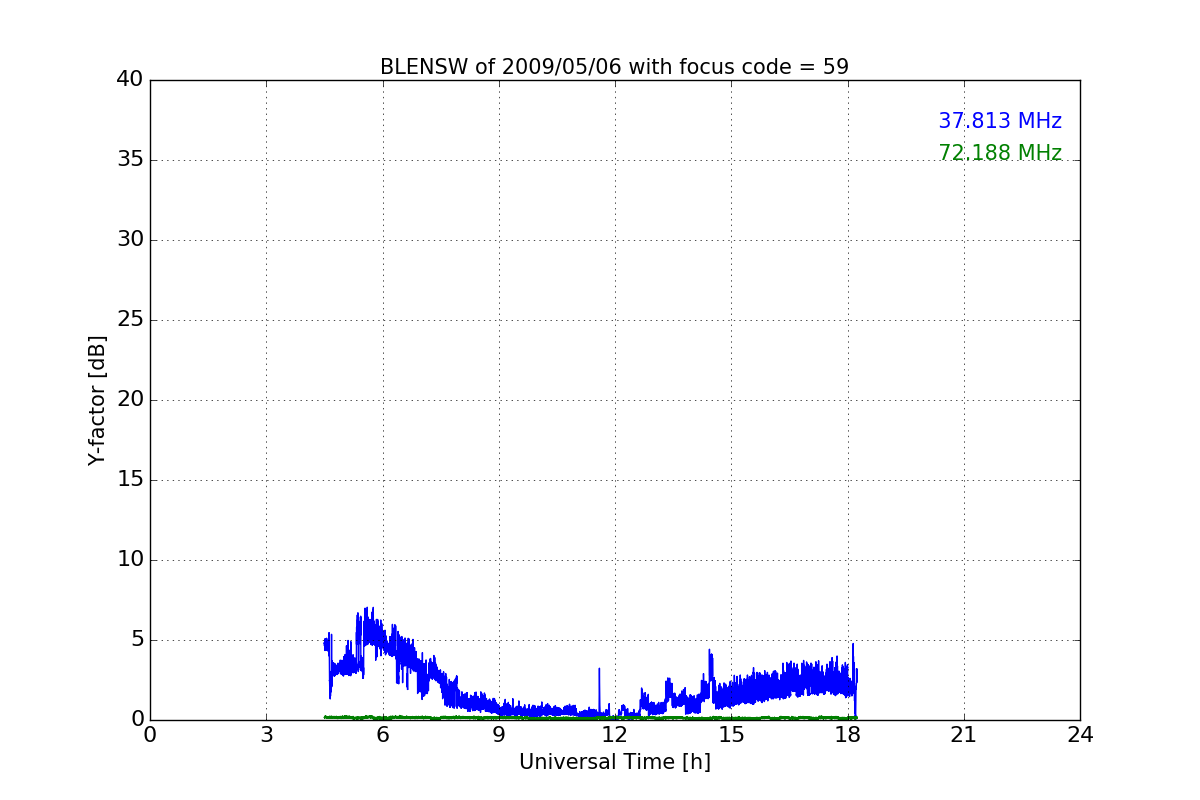The image size is (1200, 800).
Task: Select the green '72.188 MHz' legend label
Action: coord(1000,153)
